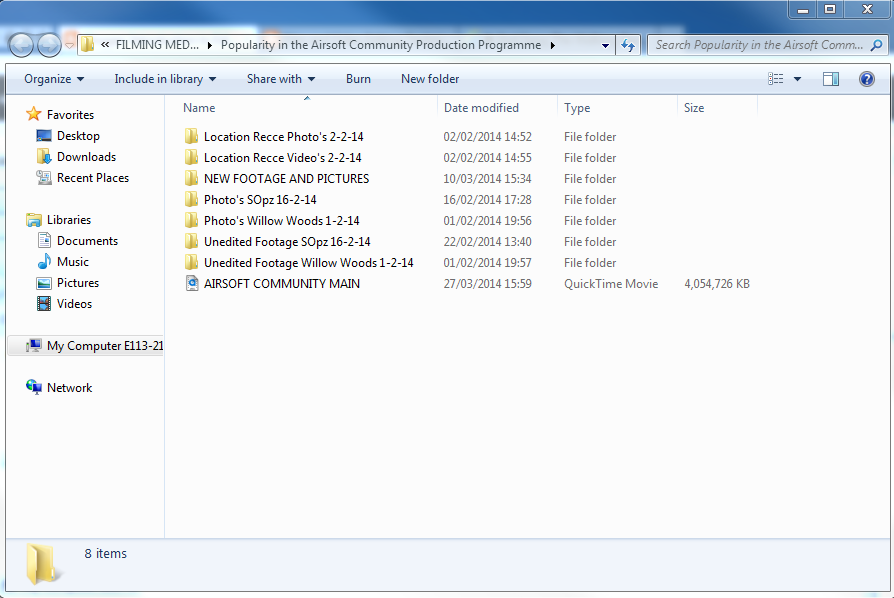
Task: Open Videos library
Action: coord(74,304)
